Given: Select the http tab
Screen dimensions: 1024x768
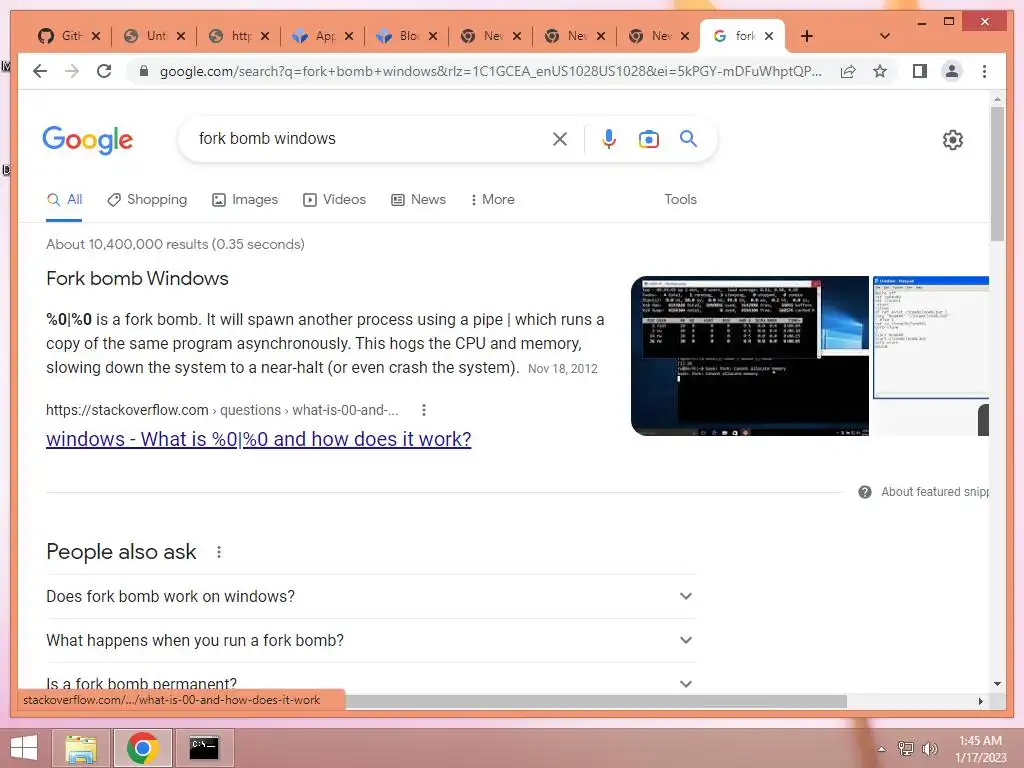Looking at the screenshot, I should point(232,36).
